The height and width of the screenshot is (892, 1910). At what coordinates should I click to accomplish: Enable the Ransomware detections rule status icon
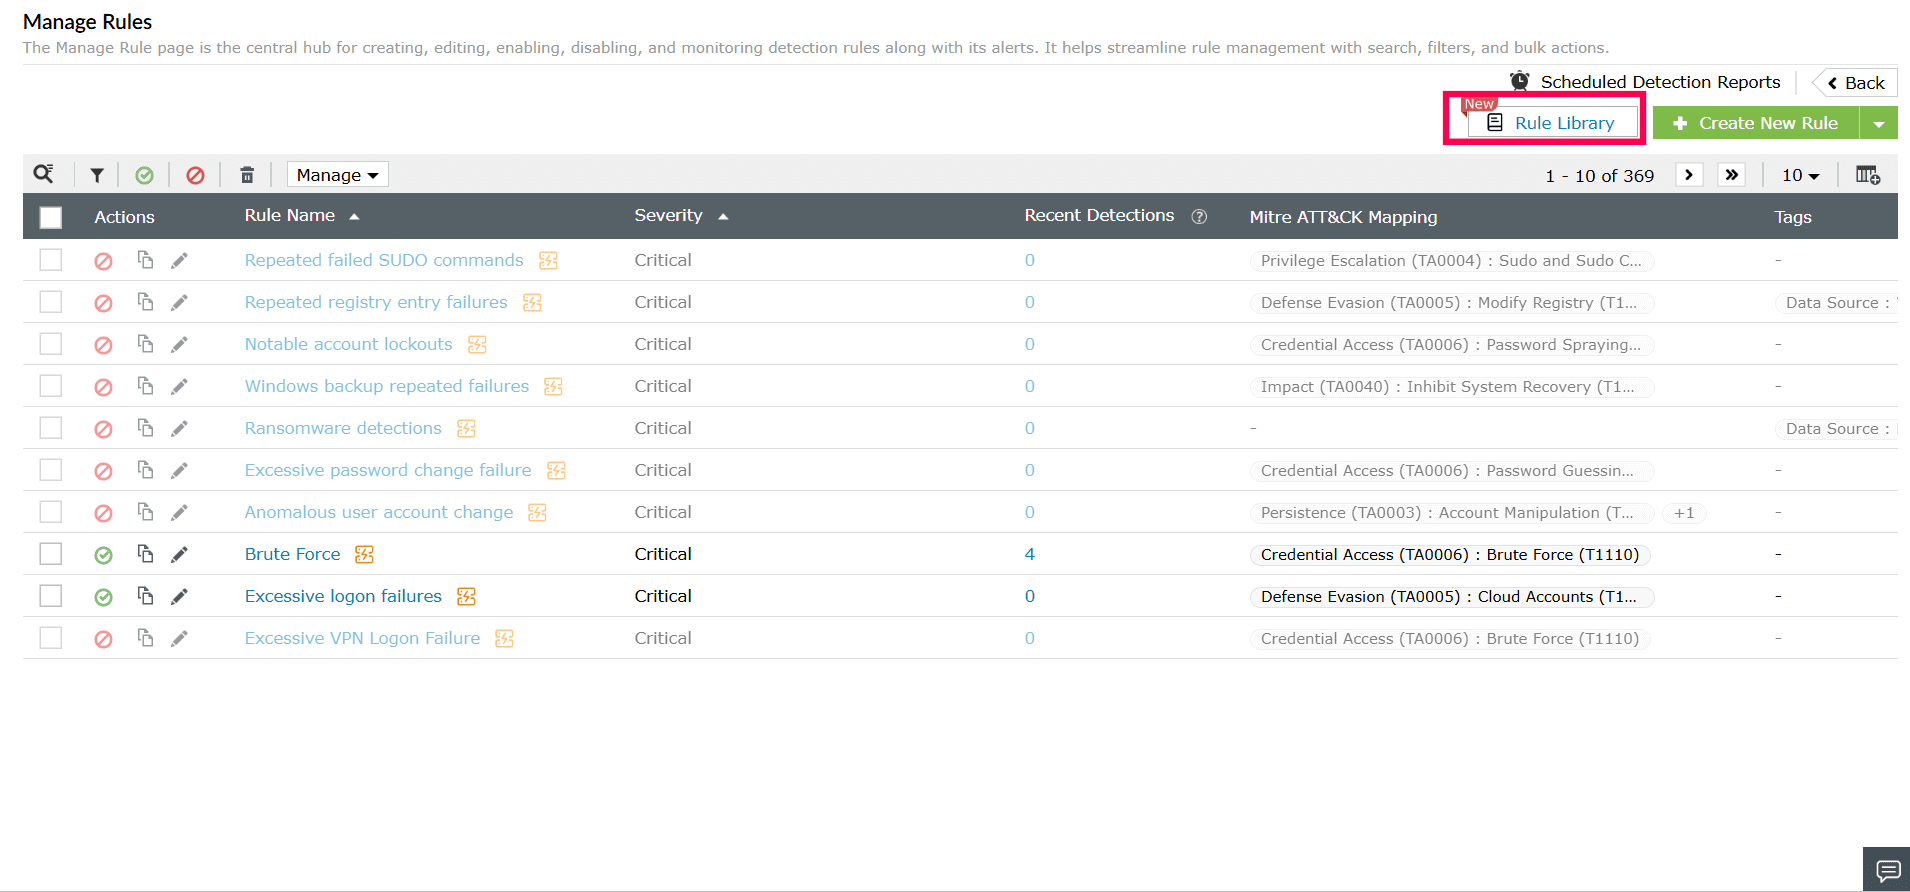[x=103, y=429]
